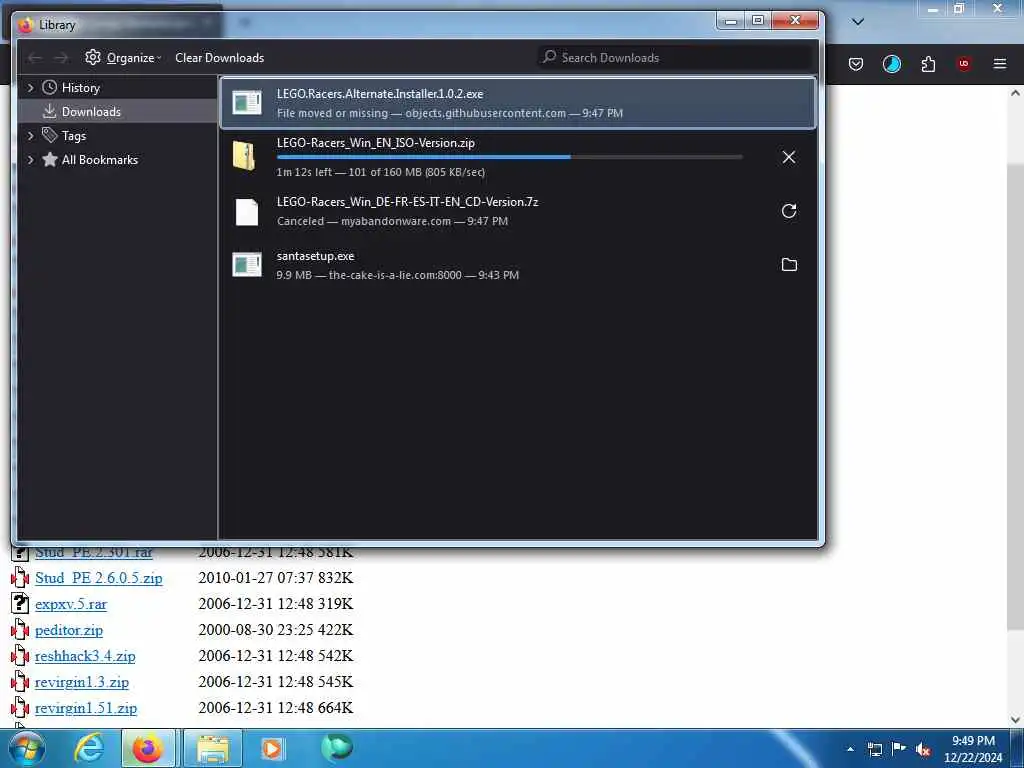
Task: Open the uBlock Origin extension icon
Action: click(964, 63)
